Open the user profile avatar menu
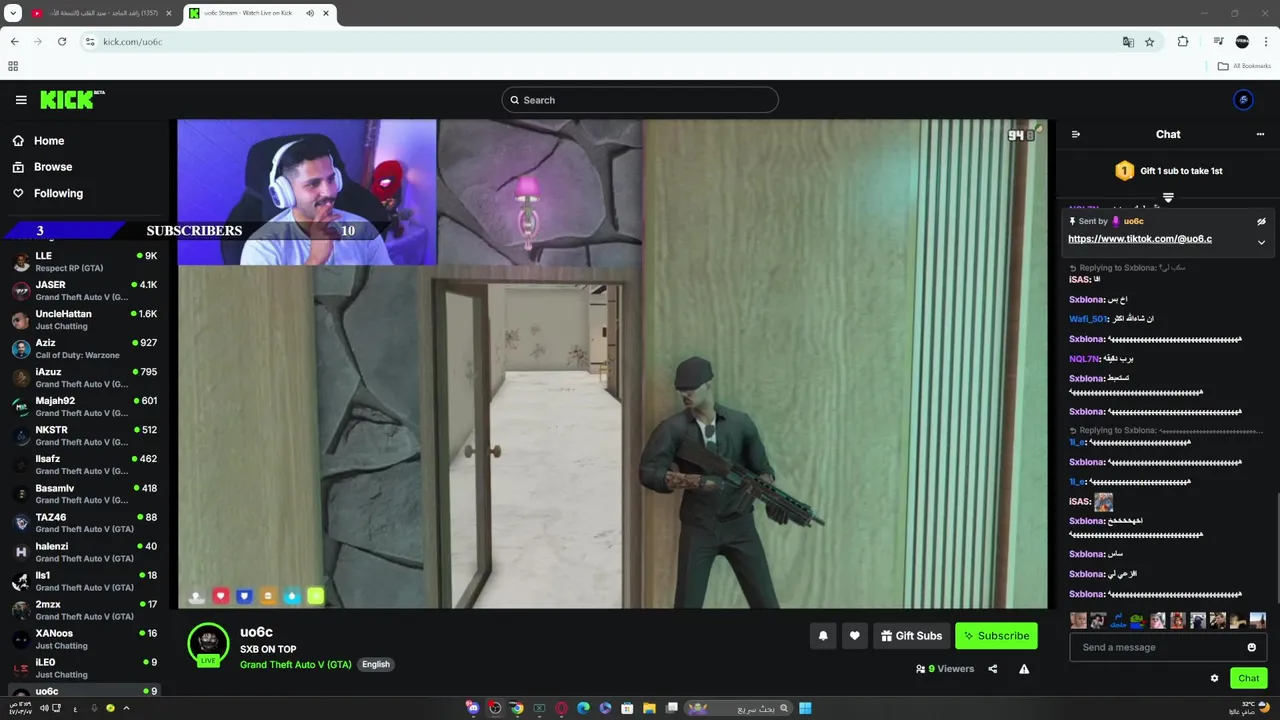Viewport: 1280px width, 720px height. (1243, 100)
